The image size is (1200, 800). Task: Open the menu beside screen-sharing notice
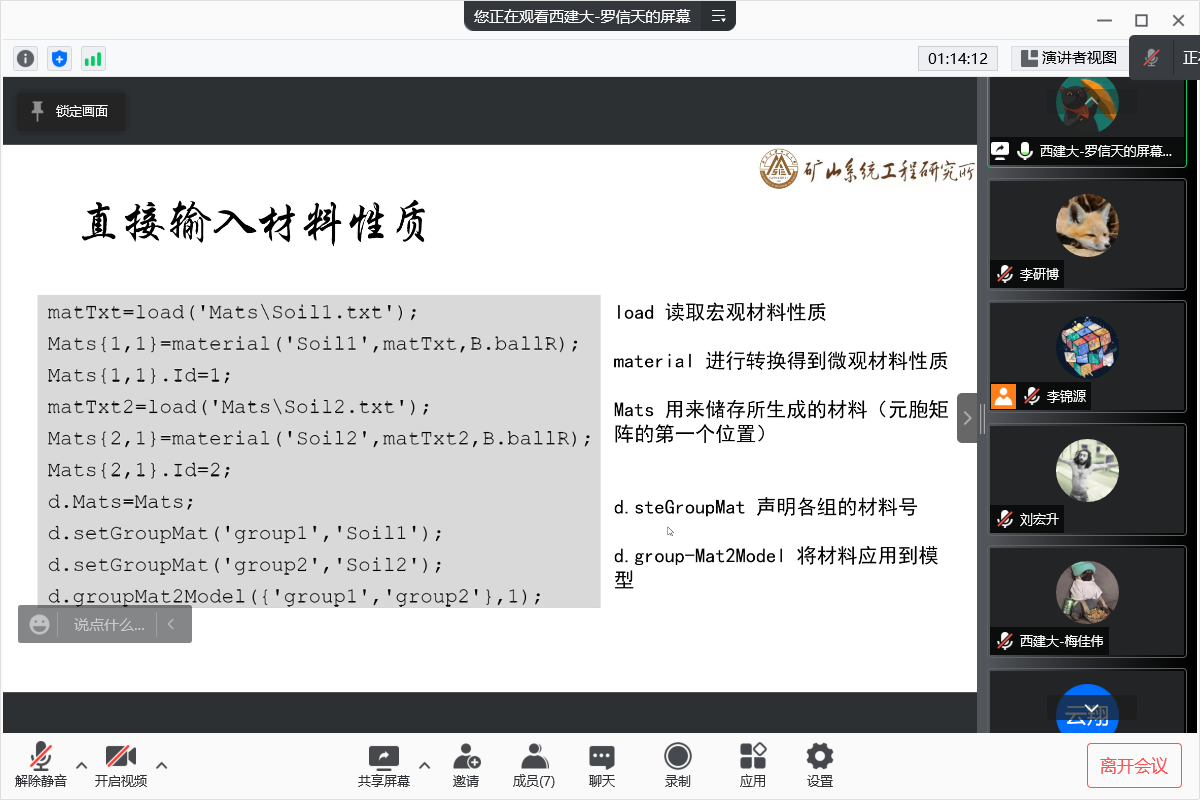(718, 16)
